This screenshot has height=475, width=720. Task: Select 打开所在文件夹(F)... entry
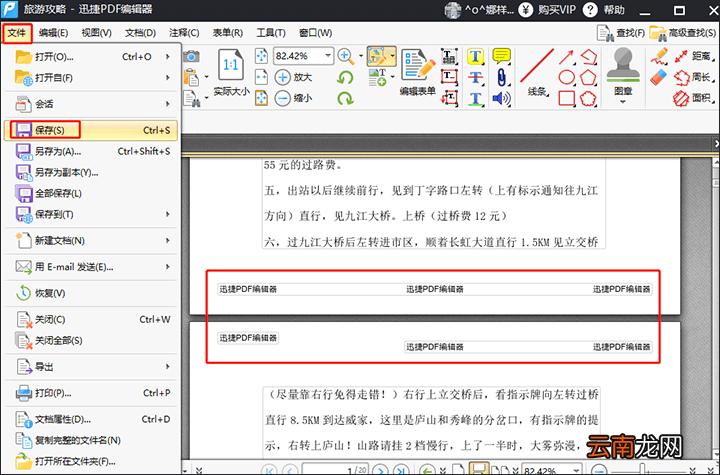(x=91, y=461)
